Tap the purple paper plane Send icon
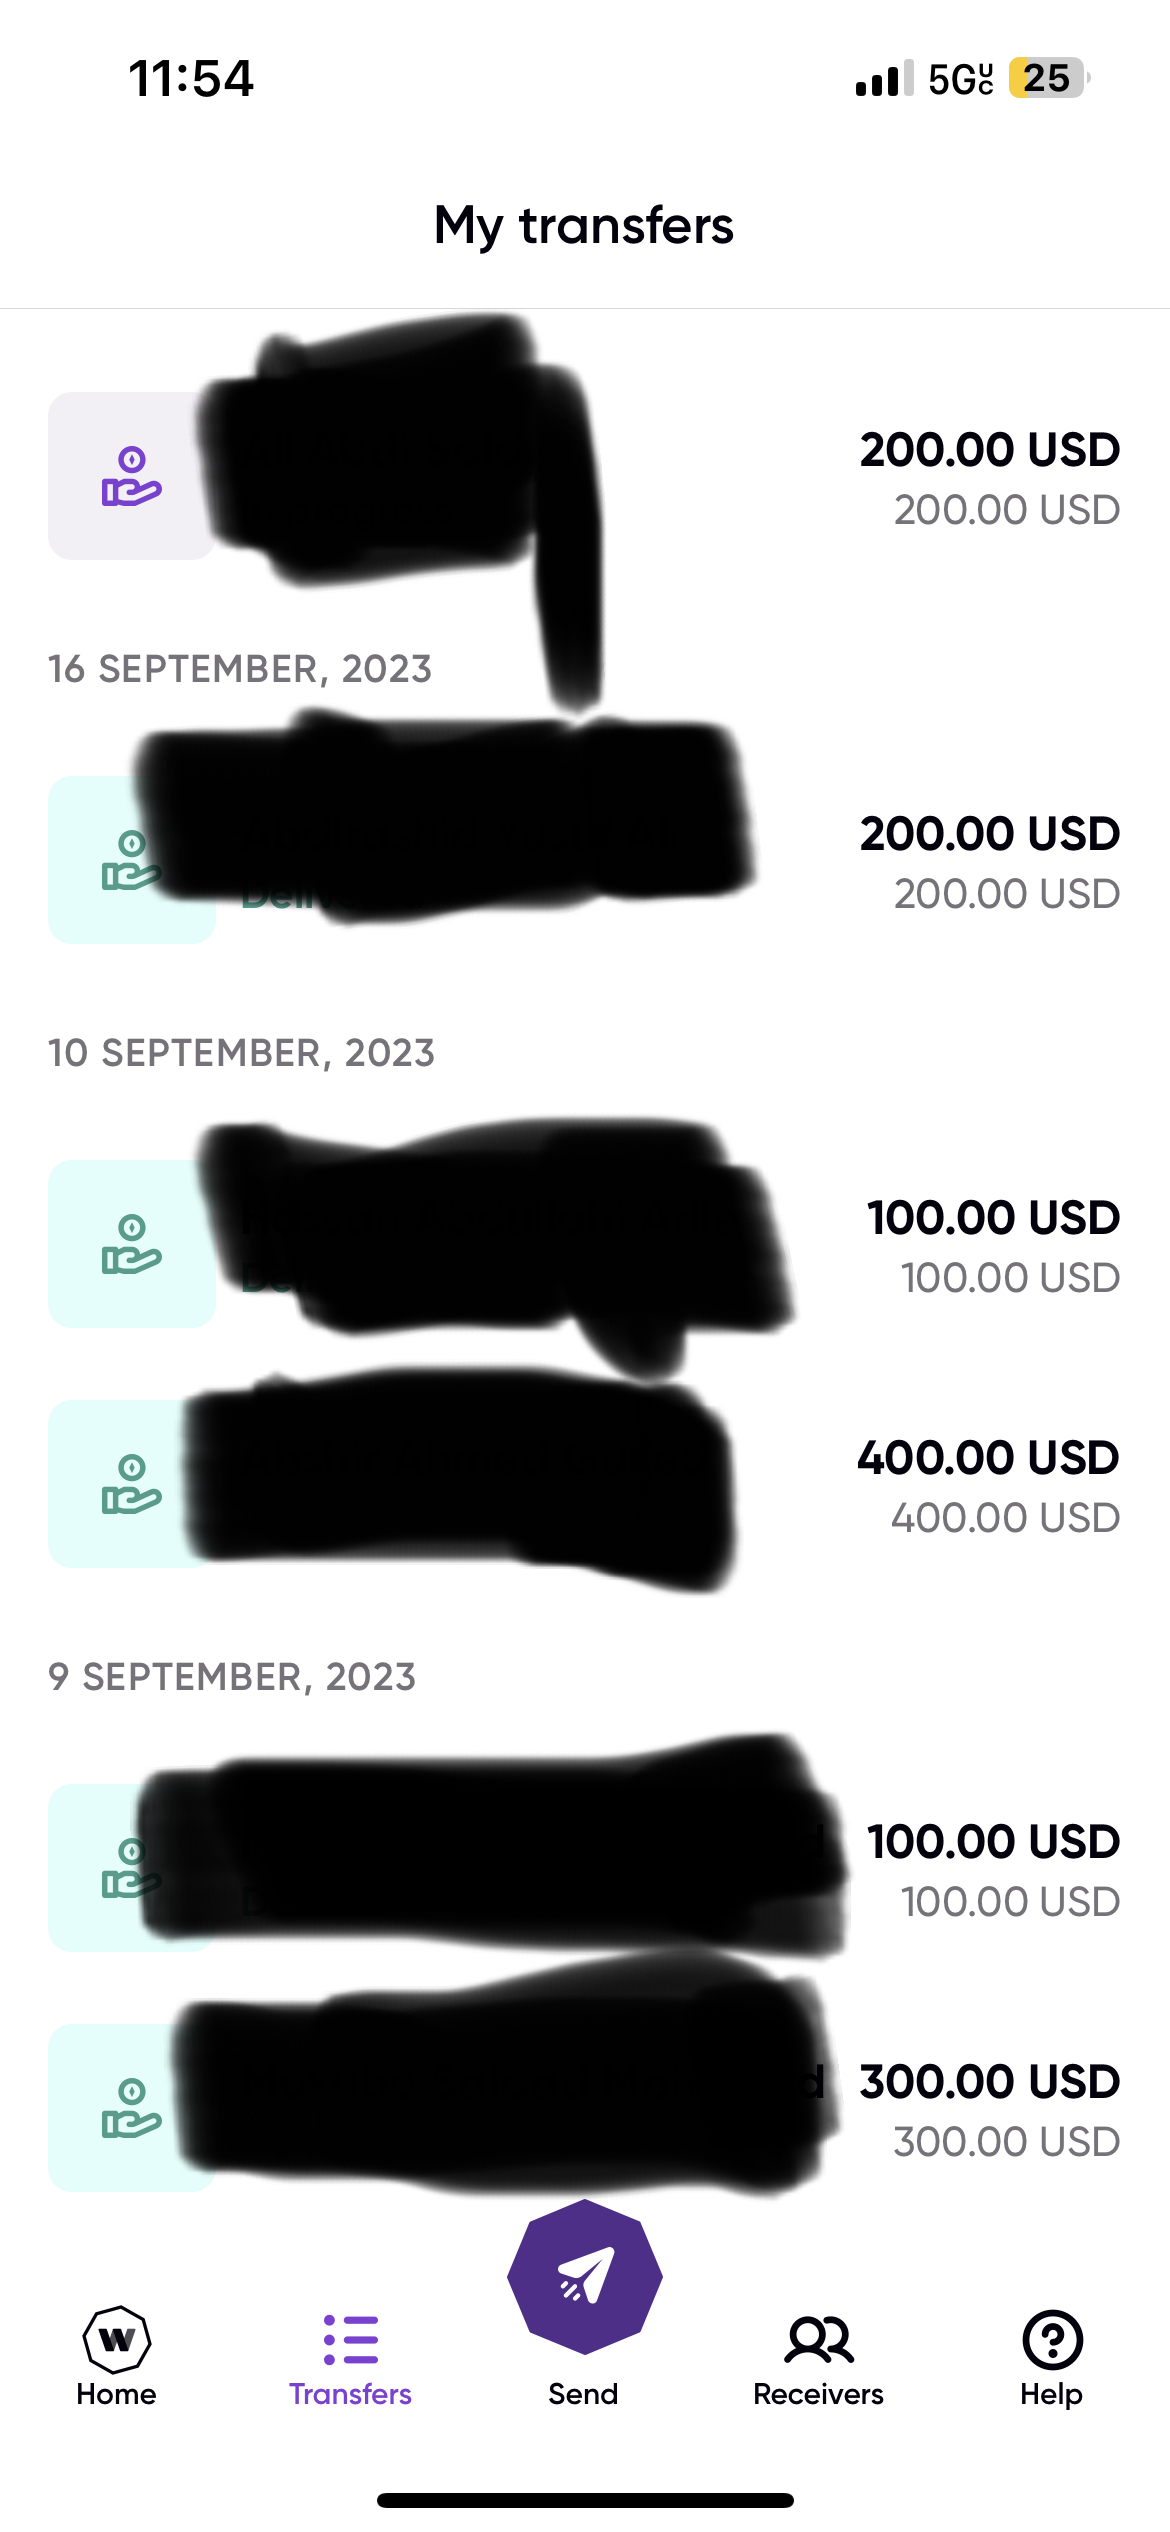 pos(584,2276)
